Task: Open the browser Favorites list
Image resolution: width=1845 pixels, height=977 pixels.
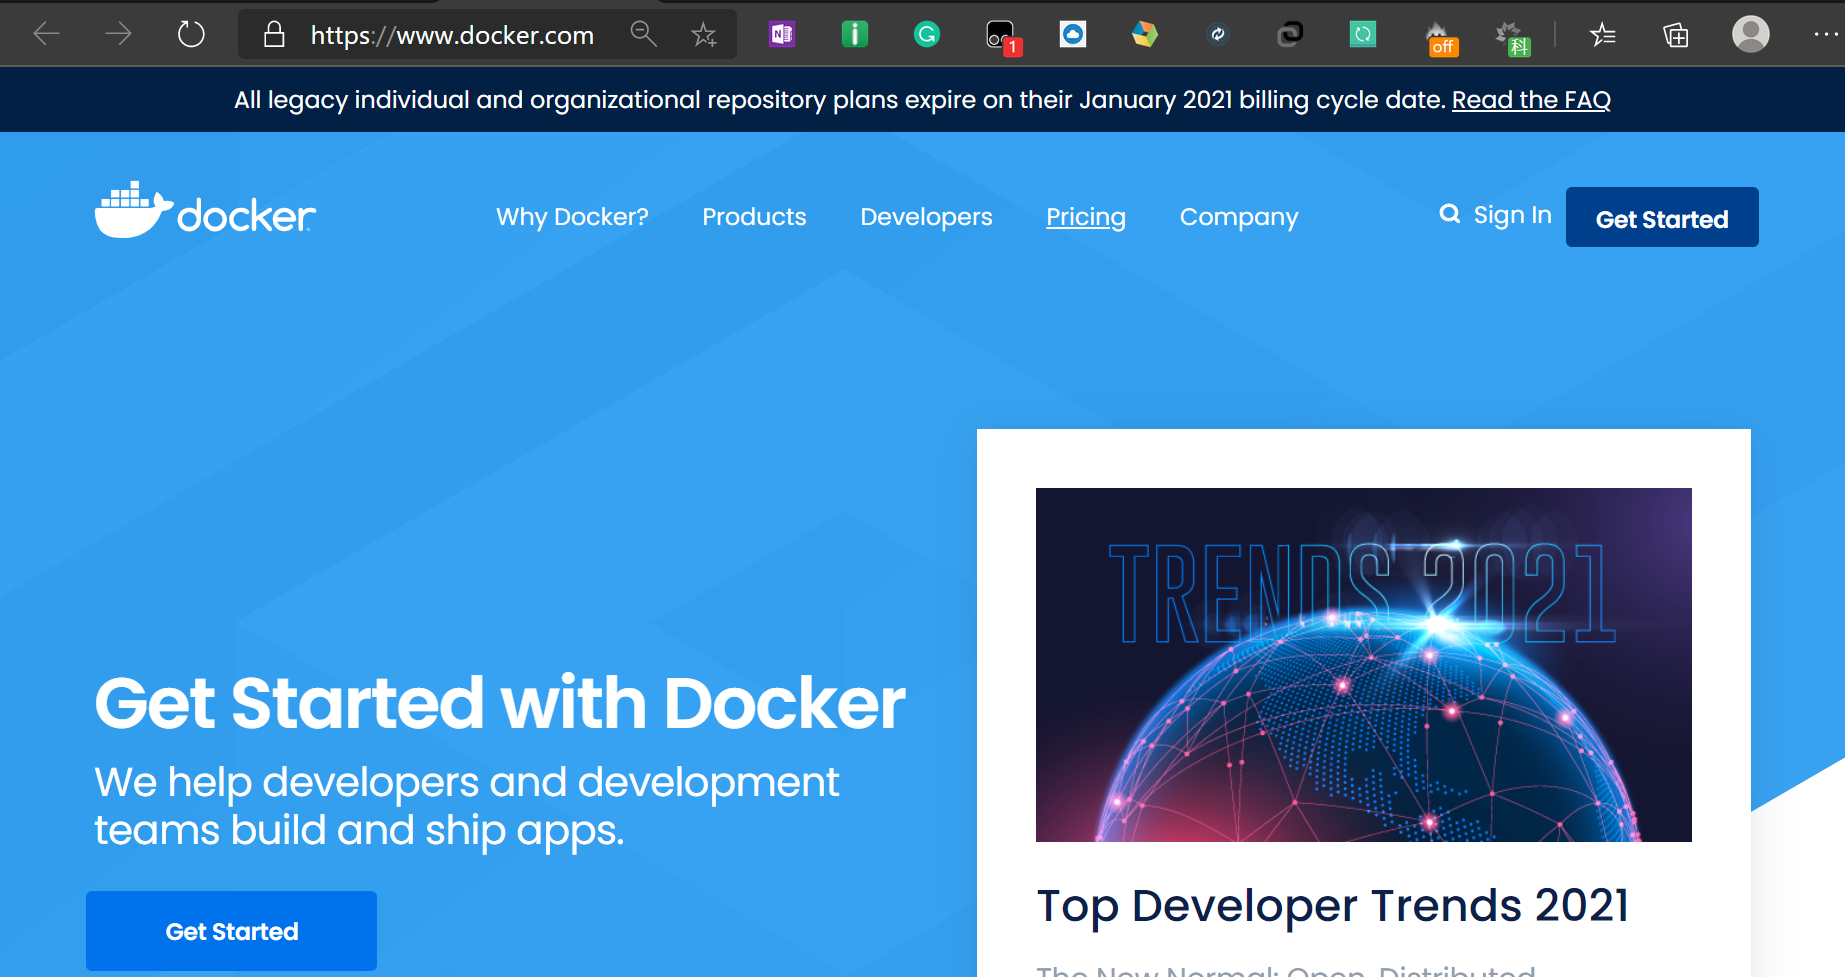Action: [x=1603, y=35]
